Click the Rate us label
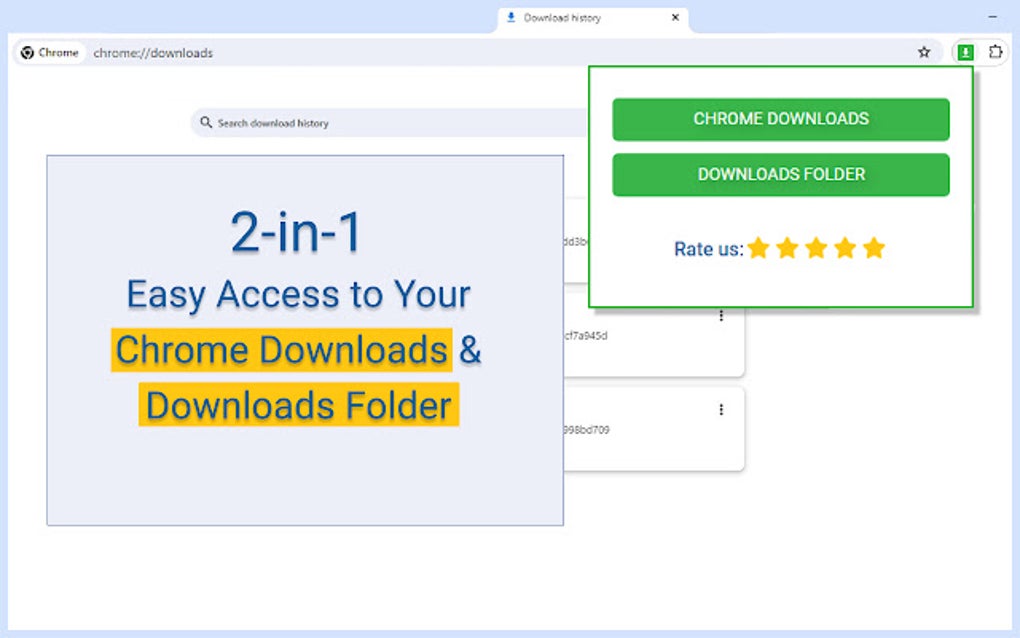This screenshot has width=1020, height=638. click(x=708, y=249)
